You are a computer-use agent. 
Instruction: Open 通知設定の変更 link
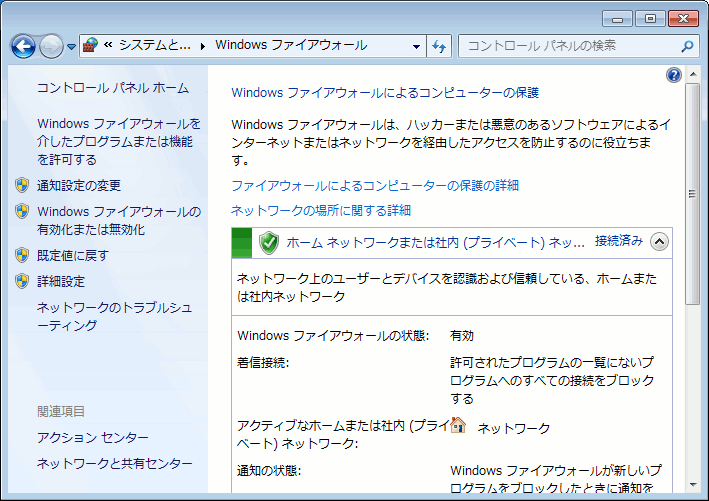coord(79,185)
